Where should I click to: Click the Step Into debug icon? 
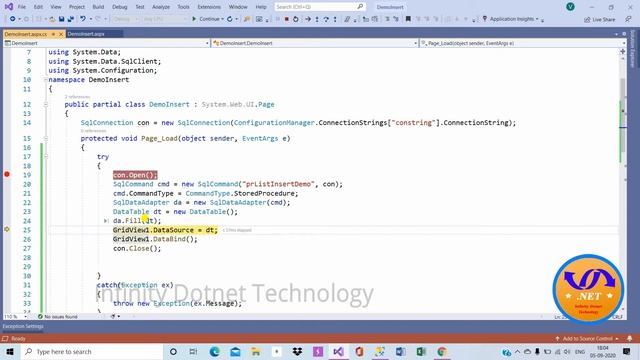coord(317,19)
